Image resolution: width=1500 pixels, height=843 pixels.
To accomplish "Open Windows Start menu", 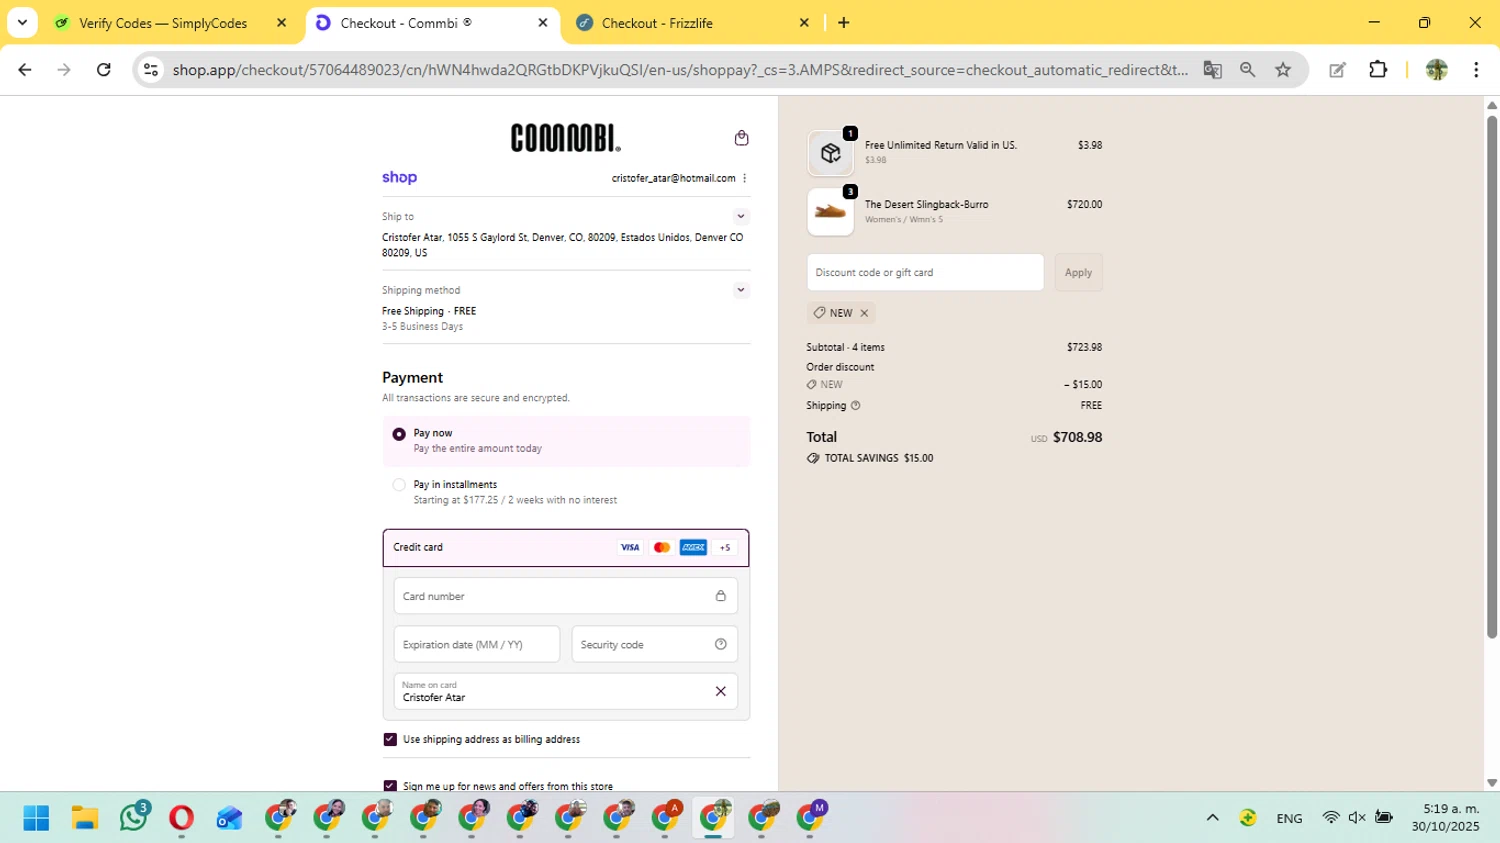I will click(36, 818).
